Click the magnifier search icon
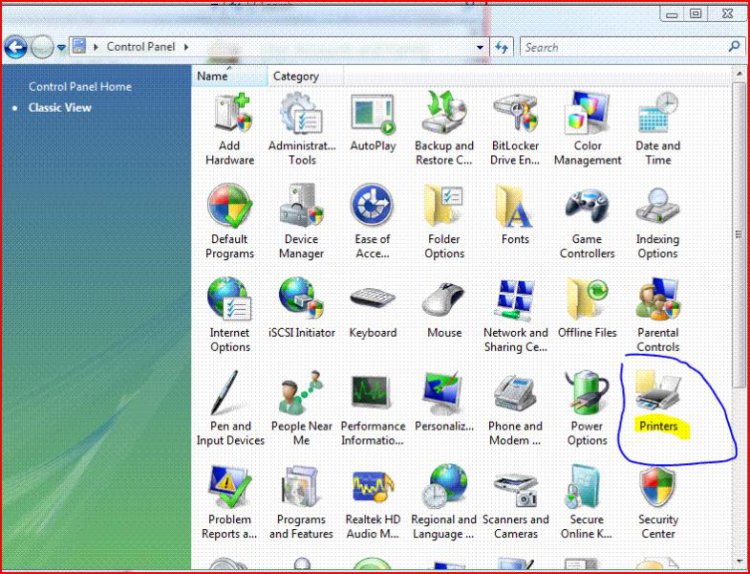 click(733, 47)
